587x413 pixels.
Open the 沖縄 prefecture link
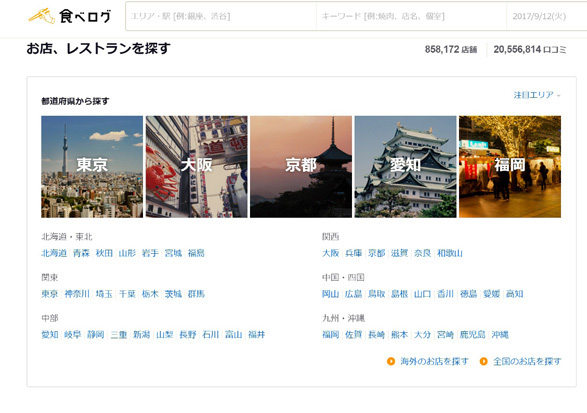(500, 334)
